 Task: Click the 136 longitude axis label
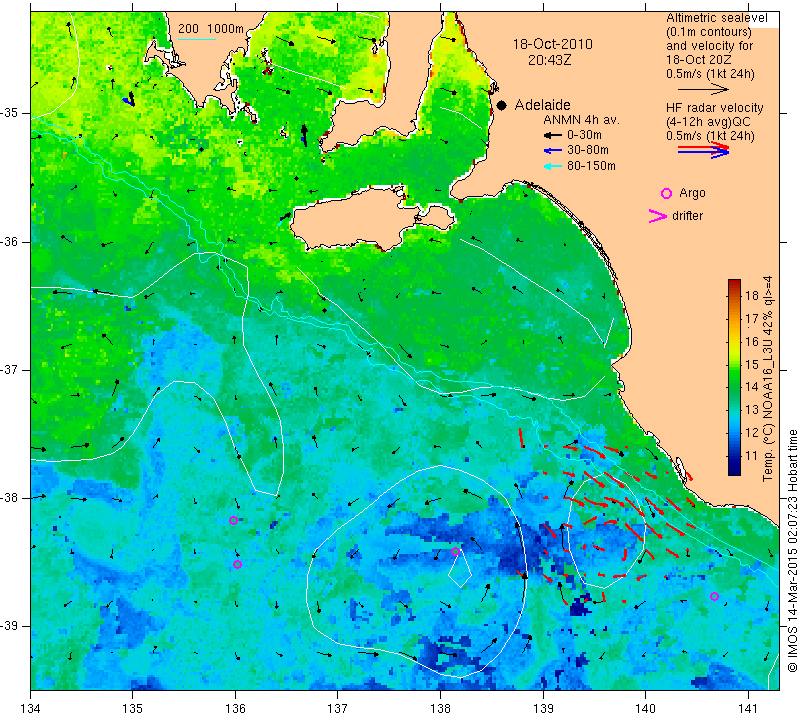[x=235, y=709]
